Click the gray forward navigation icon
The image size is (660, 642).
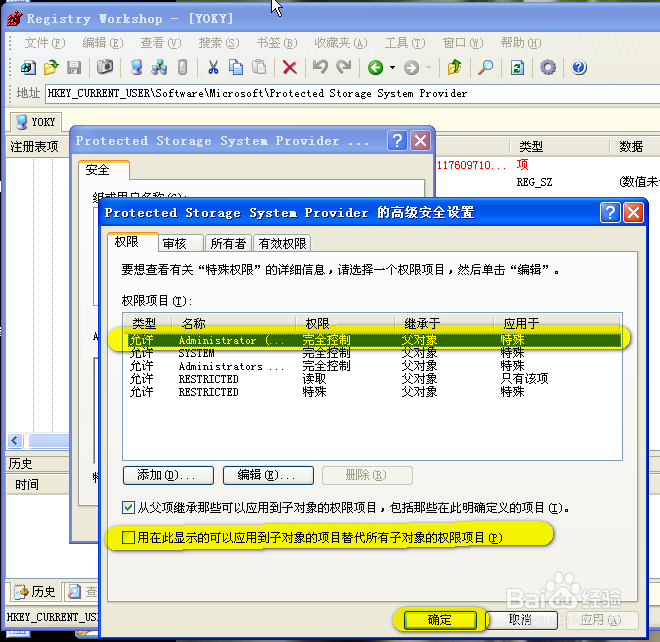tap(412, 67)
